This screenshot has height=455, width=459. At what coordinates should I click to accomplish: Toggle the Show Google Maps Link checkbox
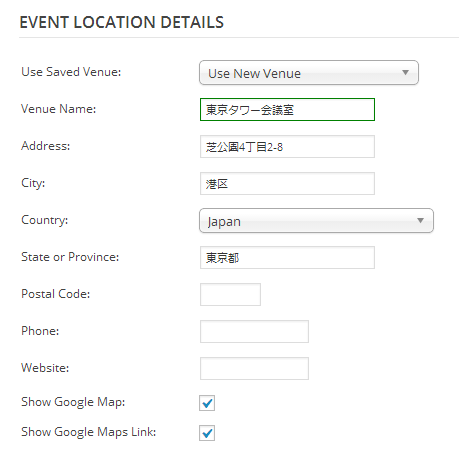tap(207, 433)
